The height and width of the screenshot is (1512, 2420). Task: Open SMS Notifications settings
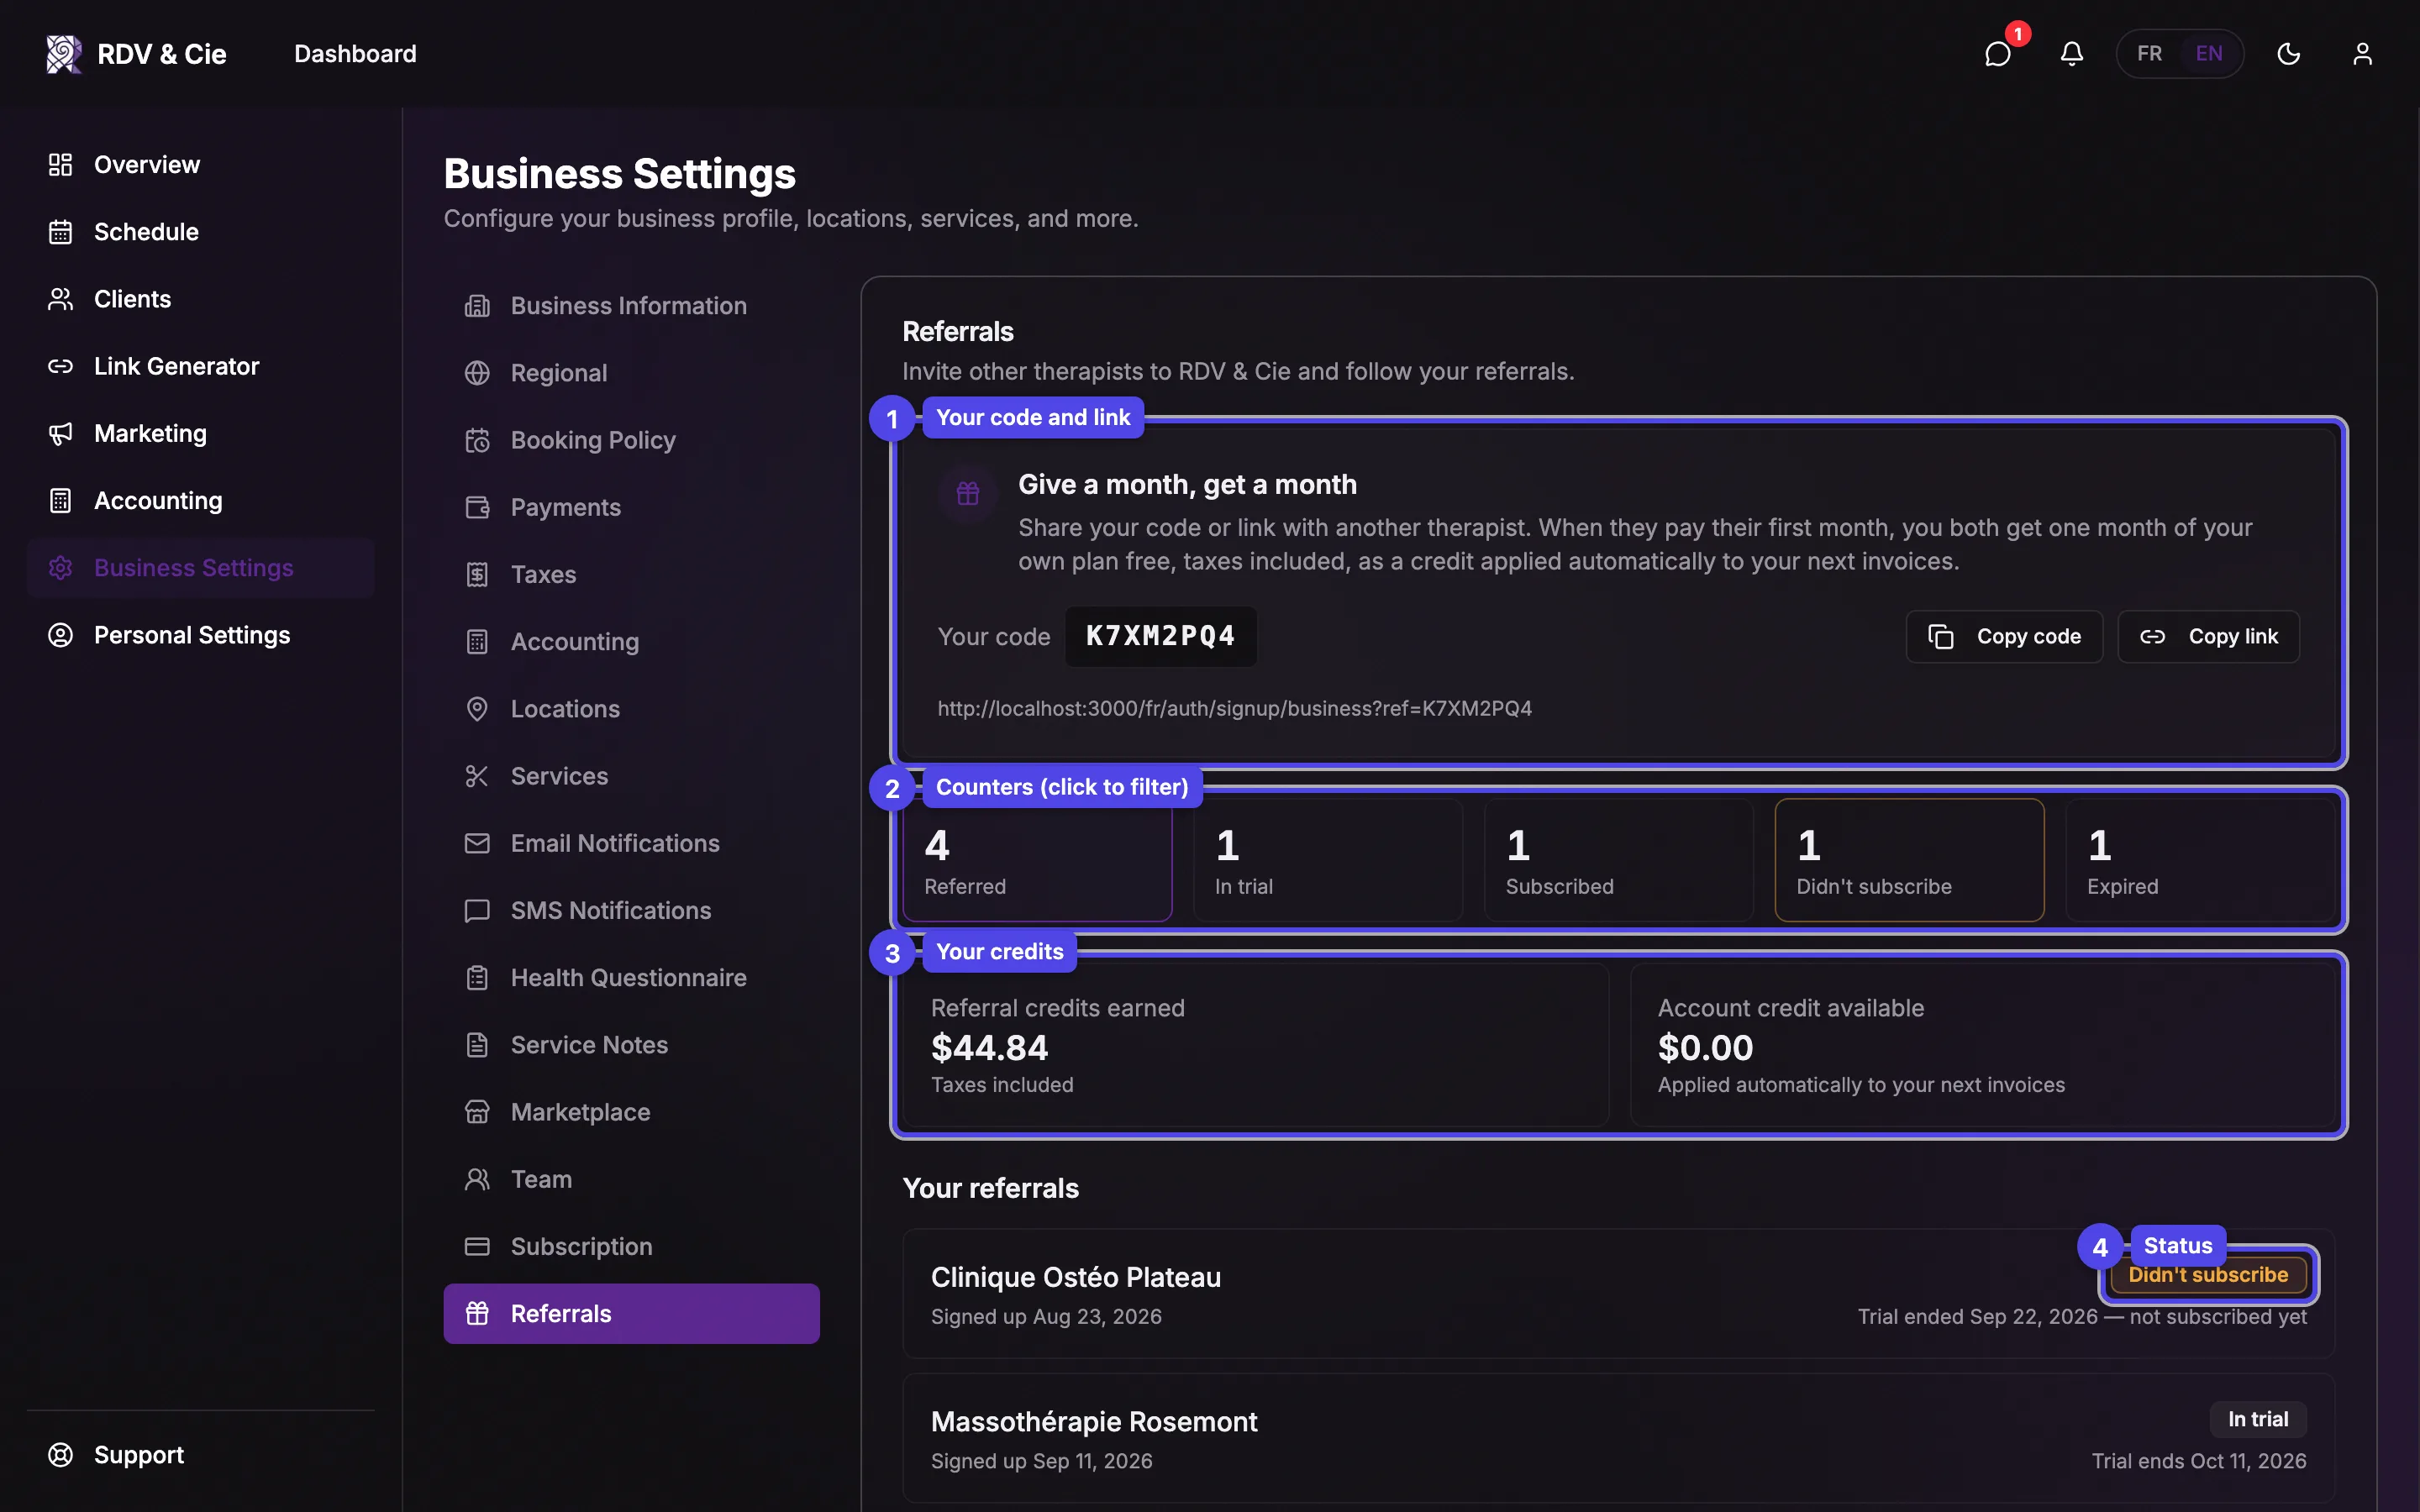[x=631, y=910]
